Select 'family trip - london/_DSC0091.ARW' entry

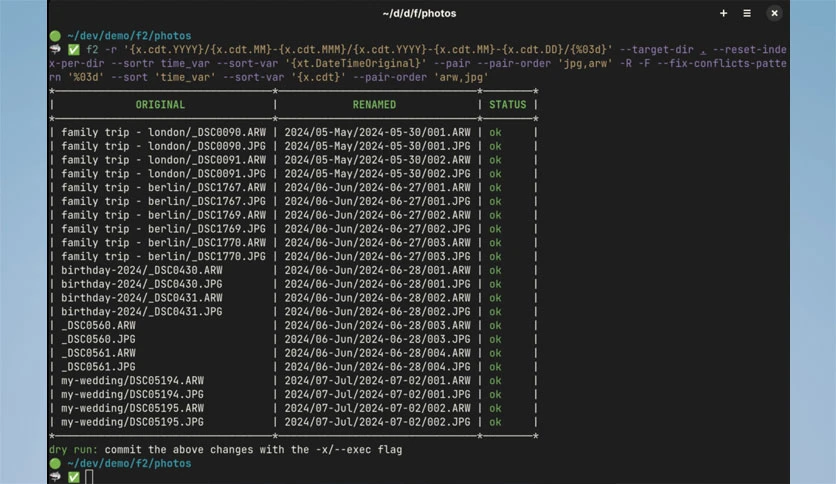click(x=163, y=160)
